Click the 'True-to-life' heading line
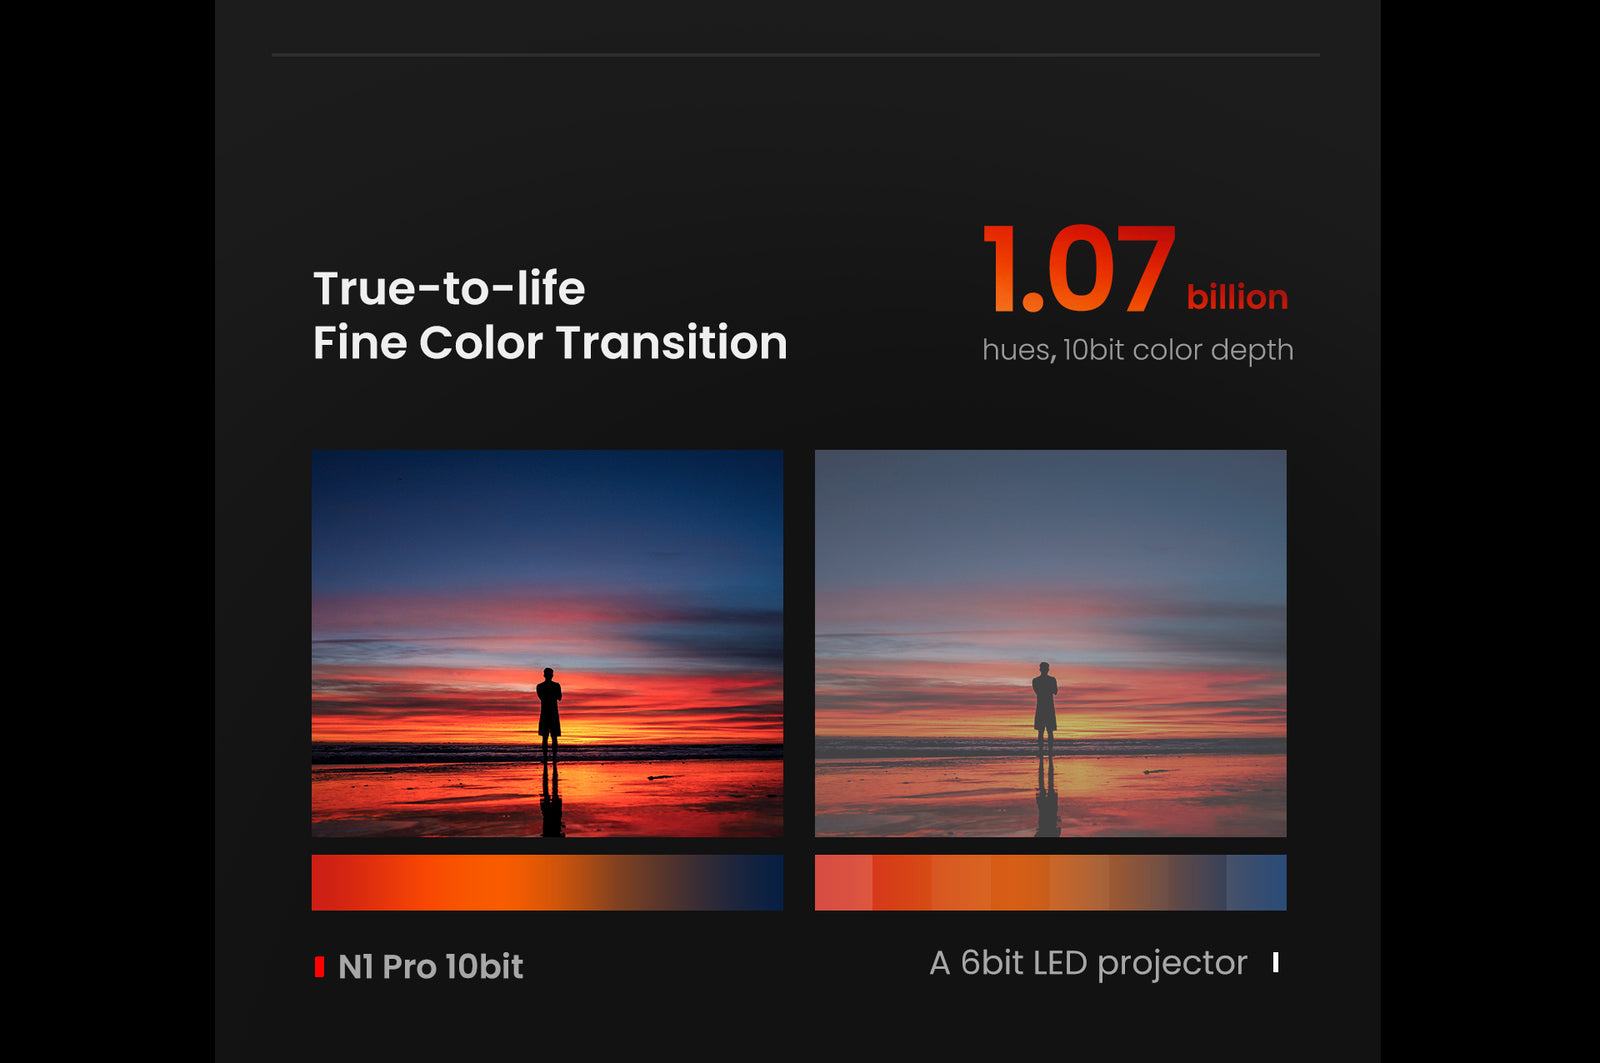The width and height of the screenshot is (1600, 1063). click(x=449, y=289)
